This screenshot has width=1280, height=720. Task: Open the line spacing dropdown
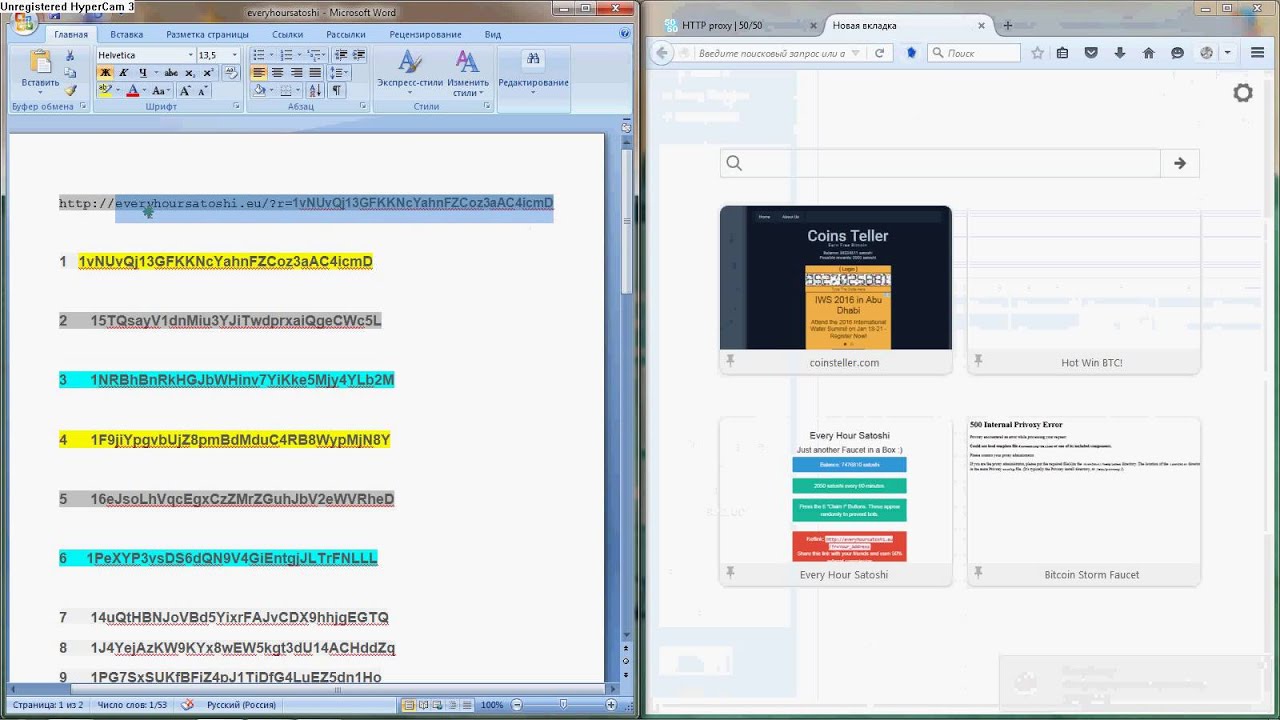point(339,73)
